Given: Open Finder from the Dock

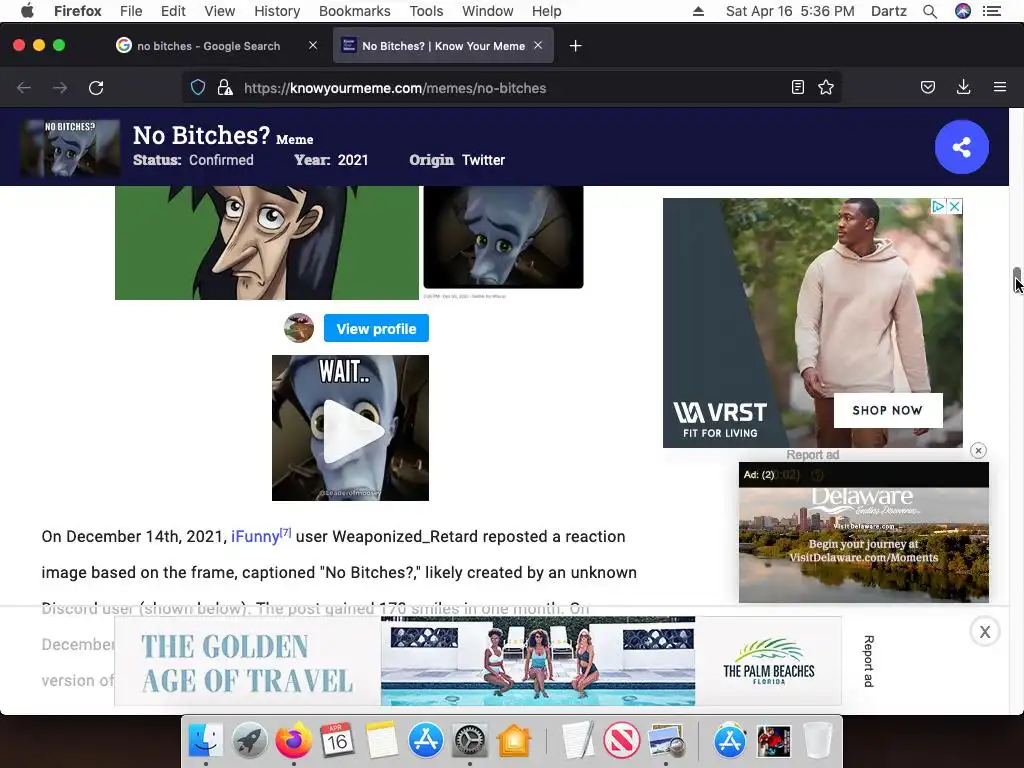Looking at the screenshot, I should point(206,741).
